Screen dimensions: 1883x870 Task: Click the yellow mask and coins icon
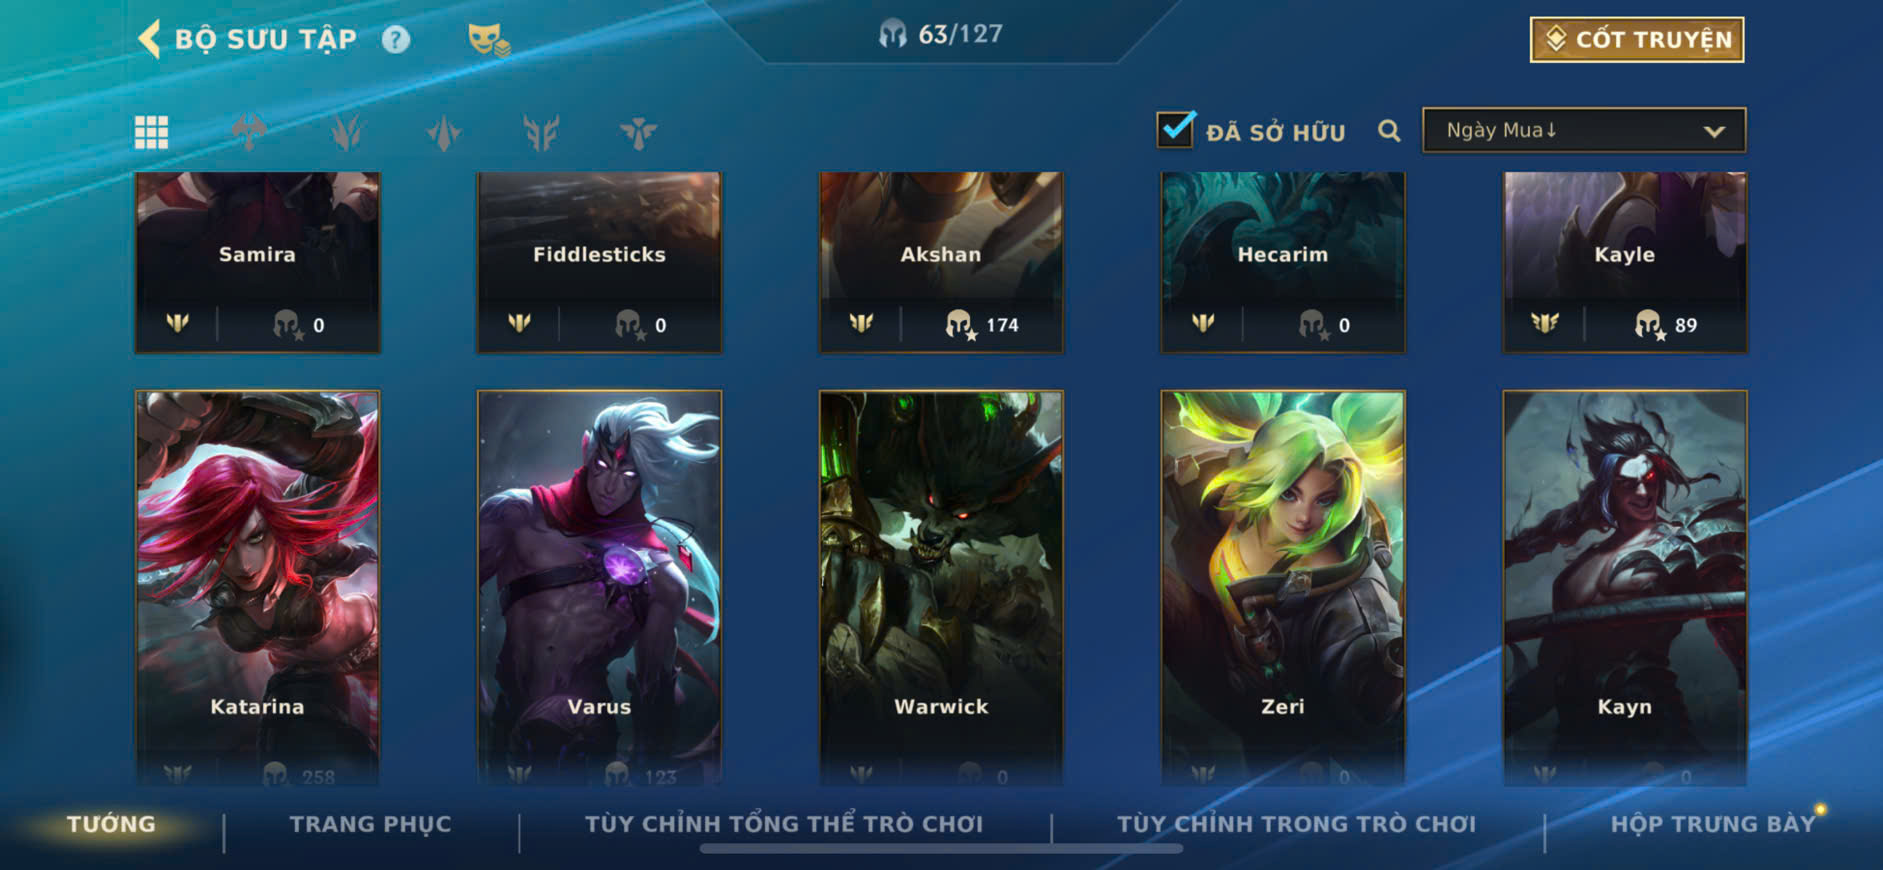(489, 40)
